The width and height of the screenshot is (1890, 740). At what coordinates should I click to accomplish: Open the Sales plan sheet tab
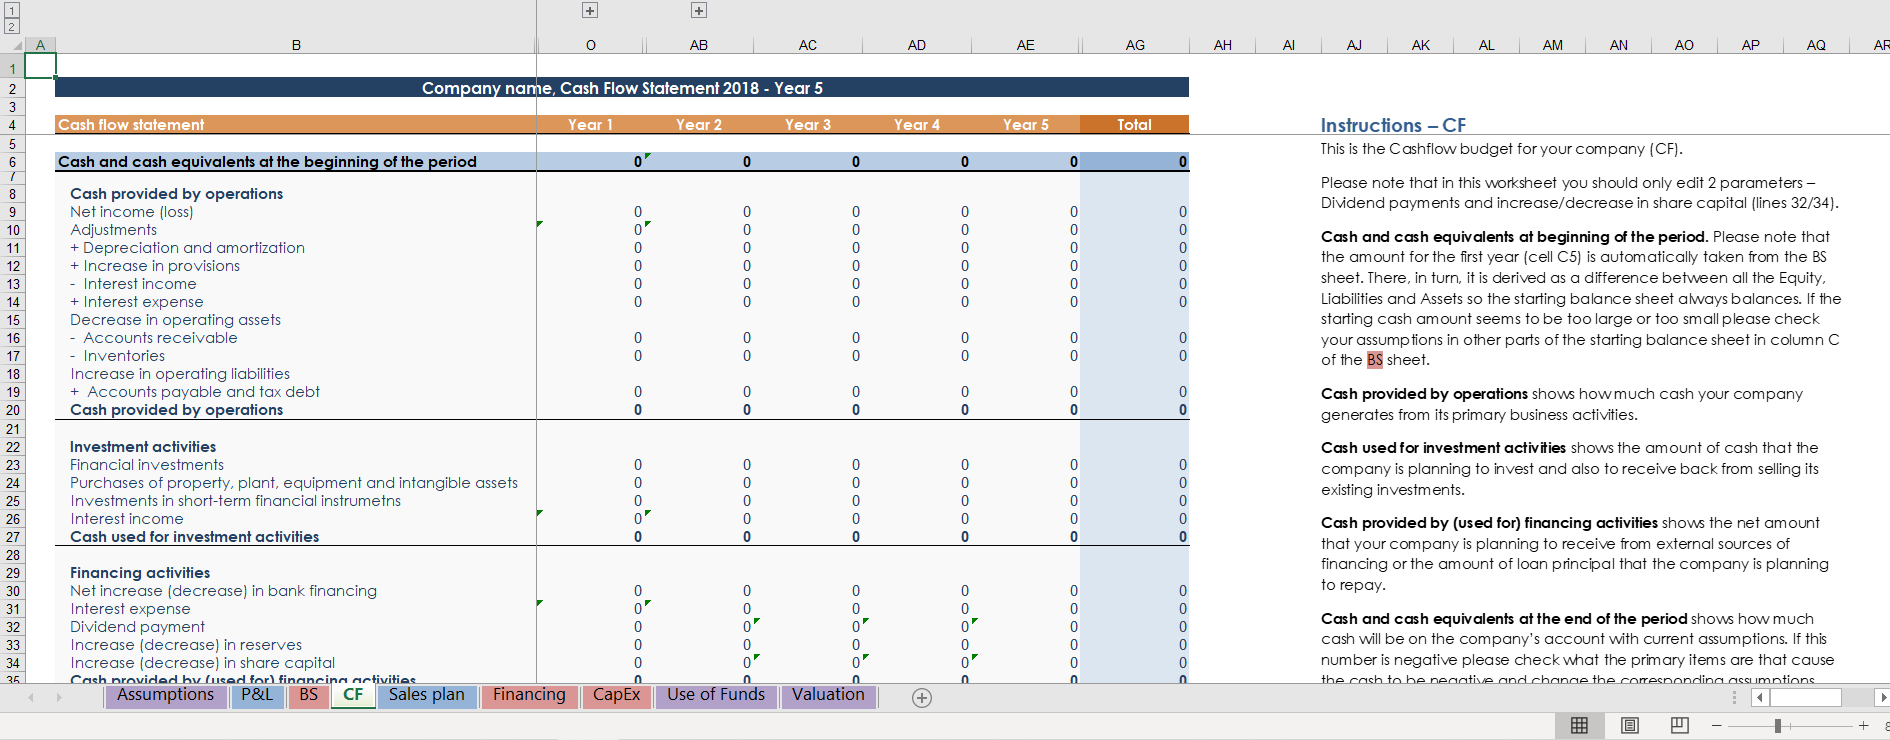point(427,695)
